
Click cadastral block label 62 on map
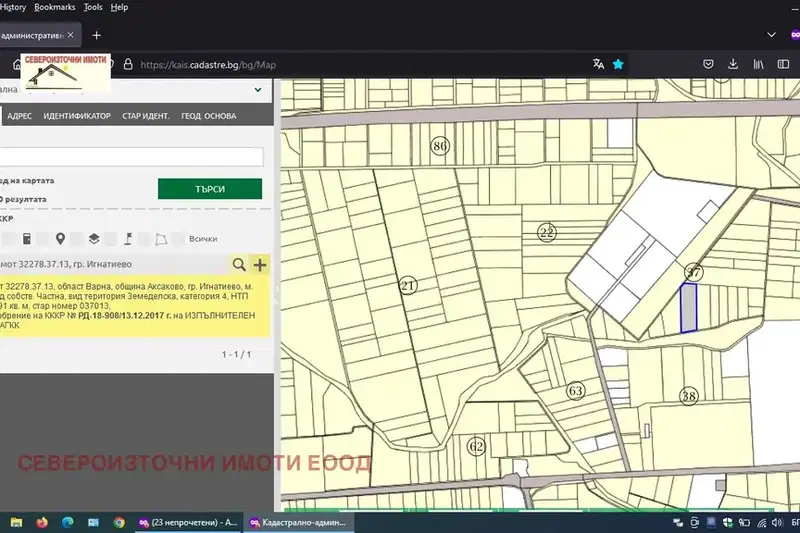pos(477,447)
